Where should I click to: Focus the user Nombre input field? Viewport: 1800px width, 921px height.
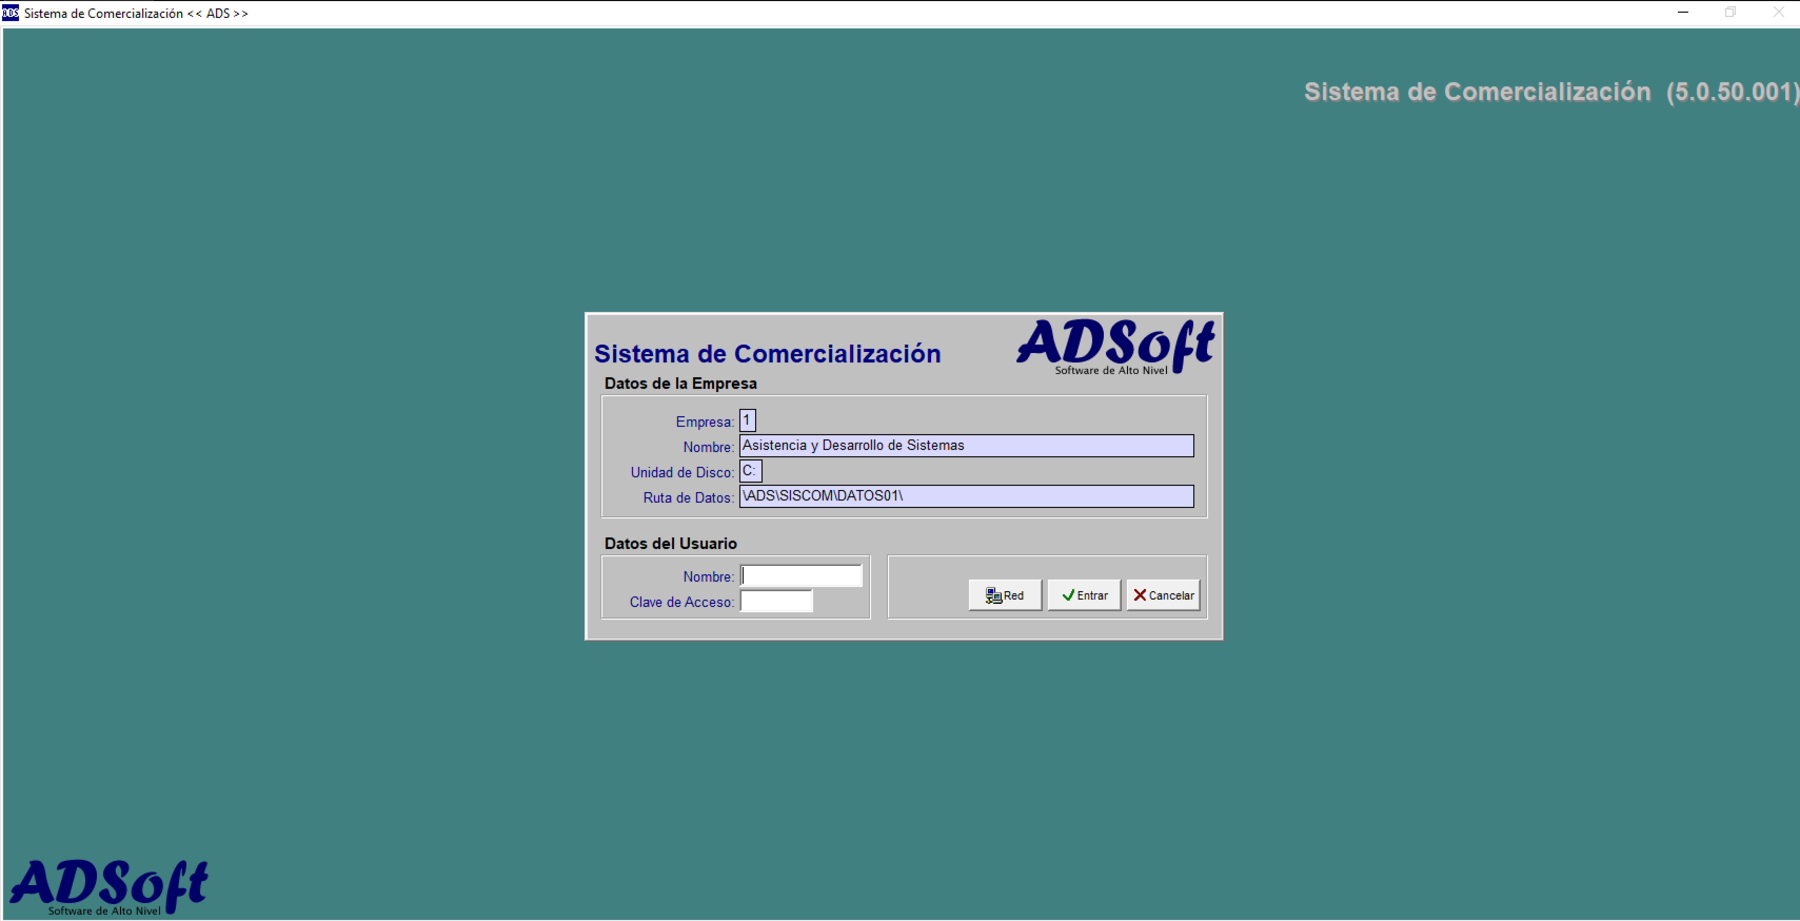(801, 576)
